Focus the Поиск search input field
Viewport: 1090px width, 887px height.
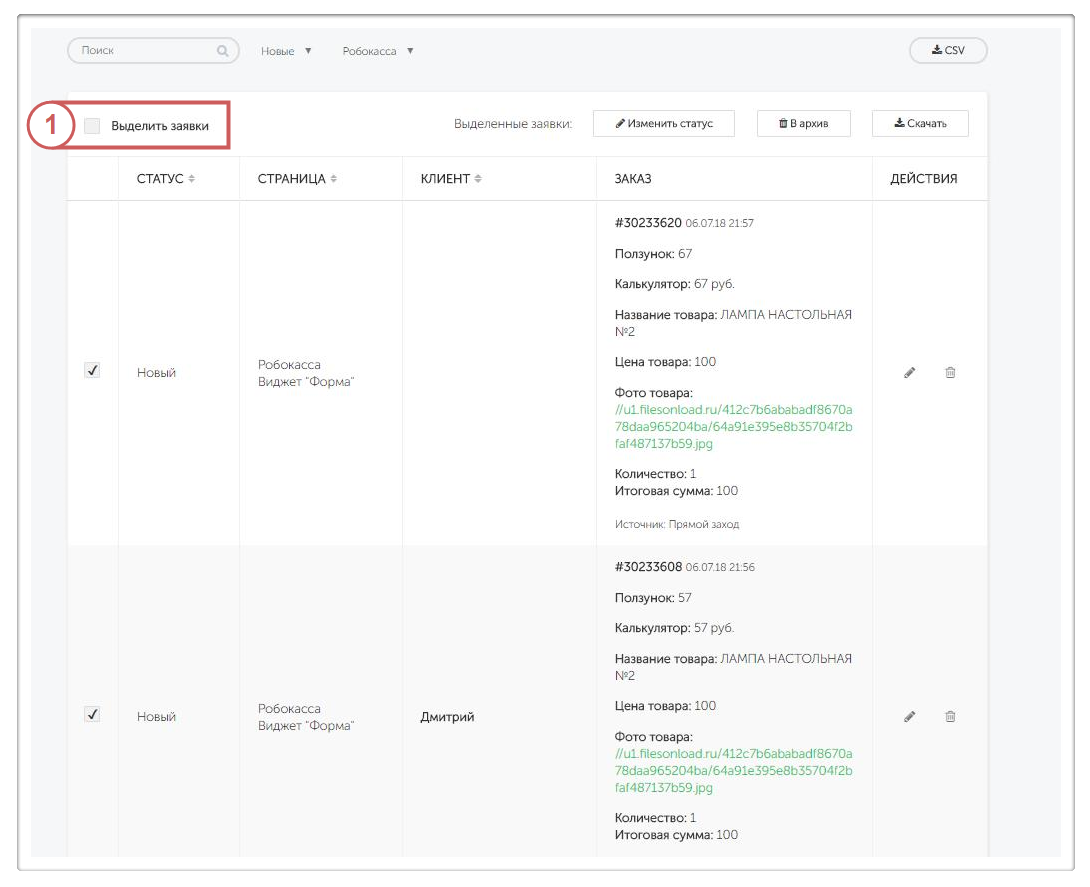click(145, 51)
